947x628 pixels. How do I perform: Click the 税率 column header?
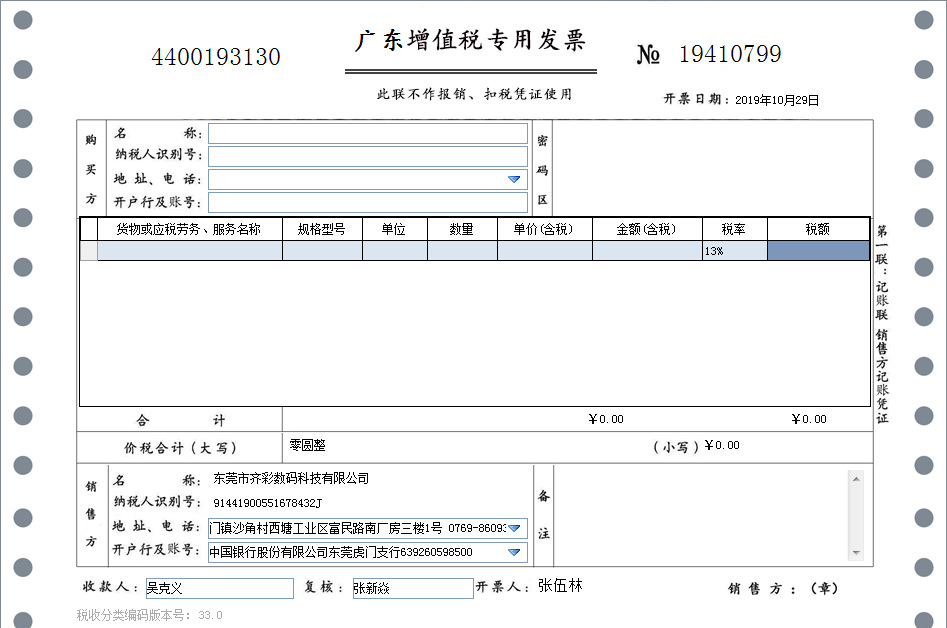click(x=735, y=229)
